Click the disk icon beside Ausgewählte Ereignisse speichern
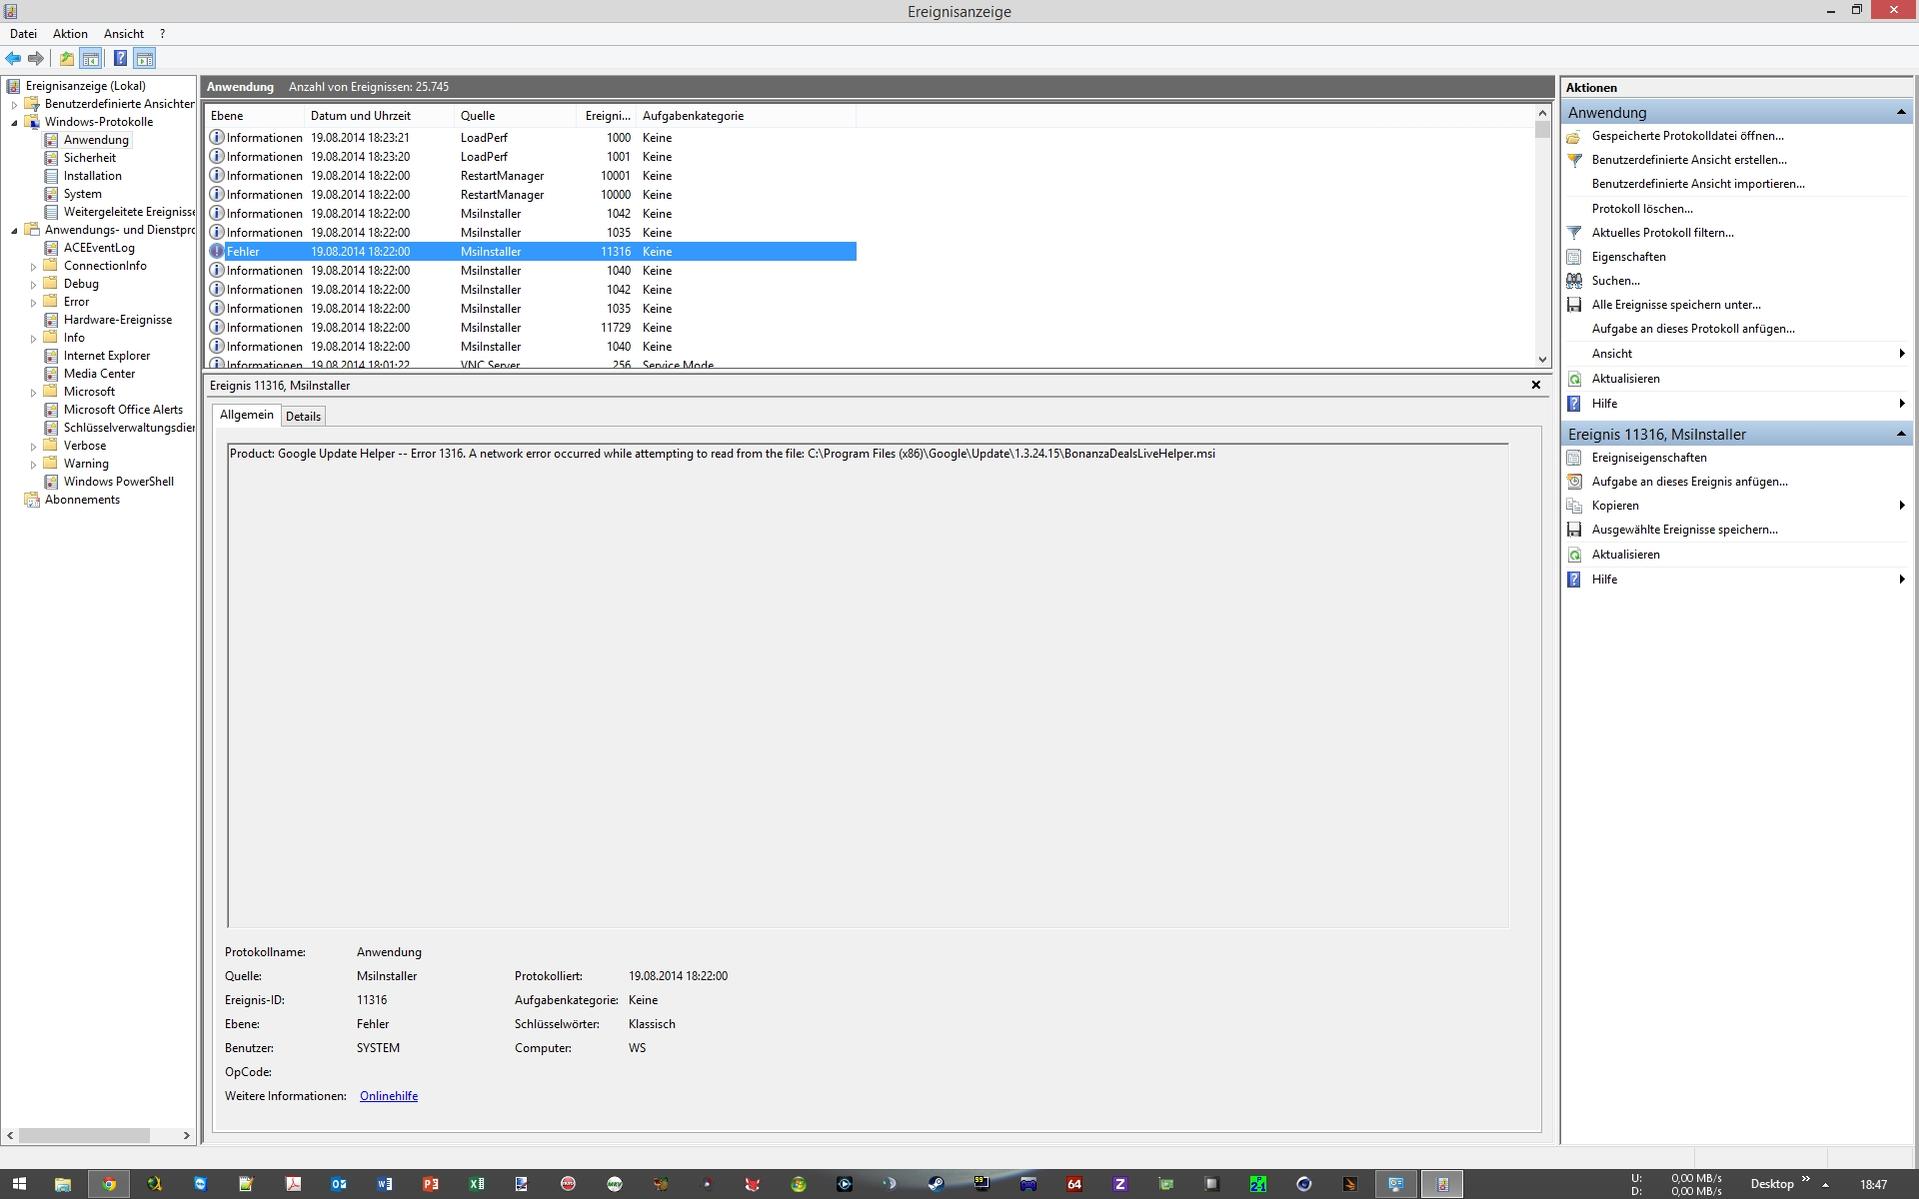The image size is (1919, 1199). click(x=1574, y=530)
